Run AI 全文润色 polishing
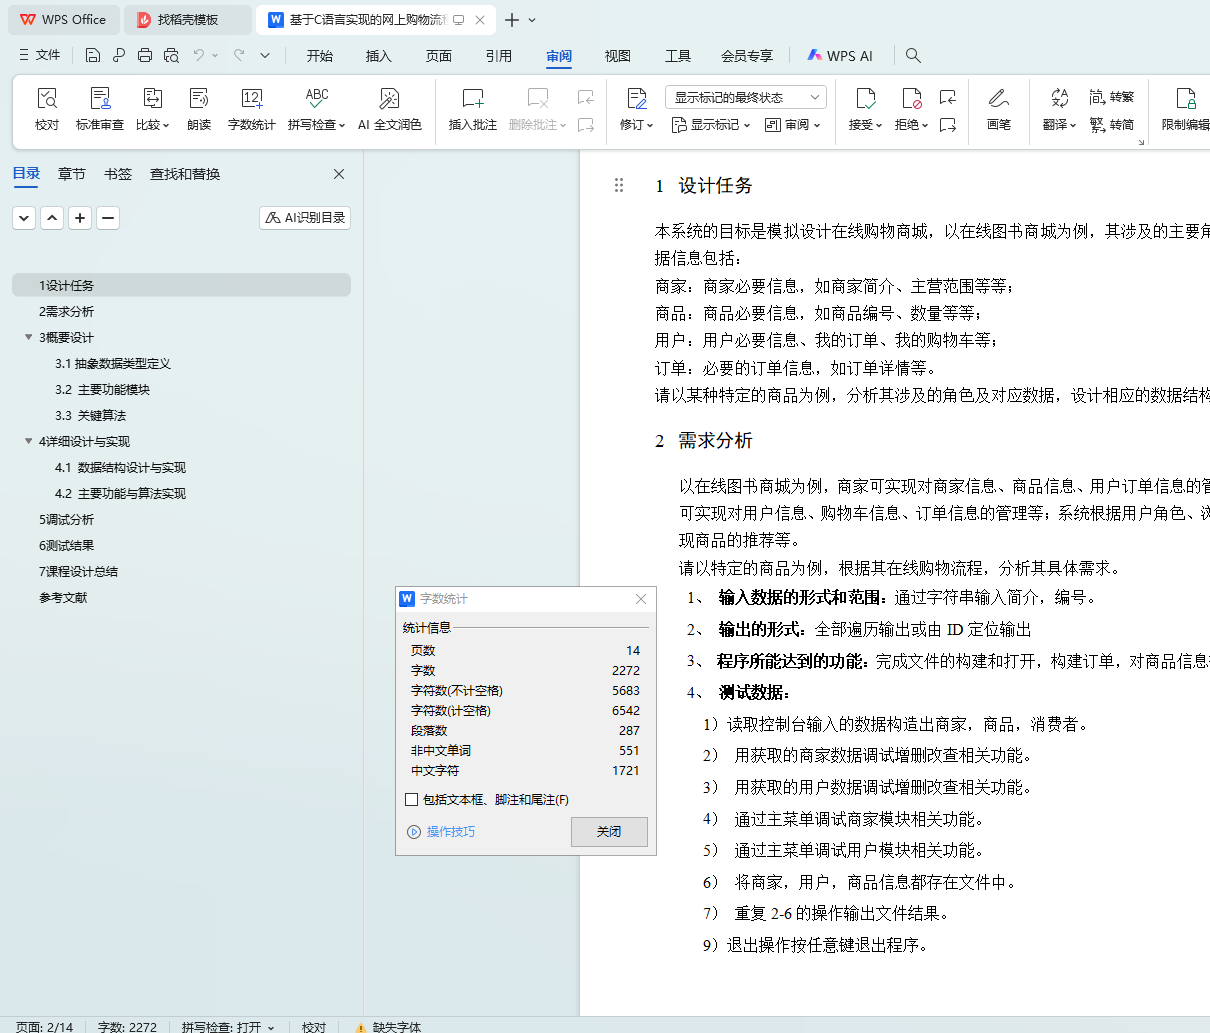This screenshot has width=1210, height=1033. coord(389,109)
